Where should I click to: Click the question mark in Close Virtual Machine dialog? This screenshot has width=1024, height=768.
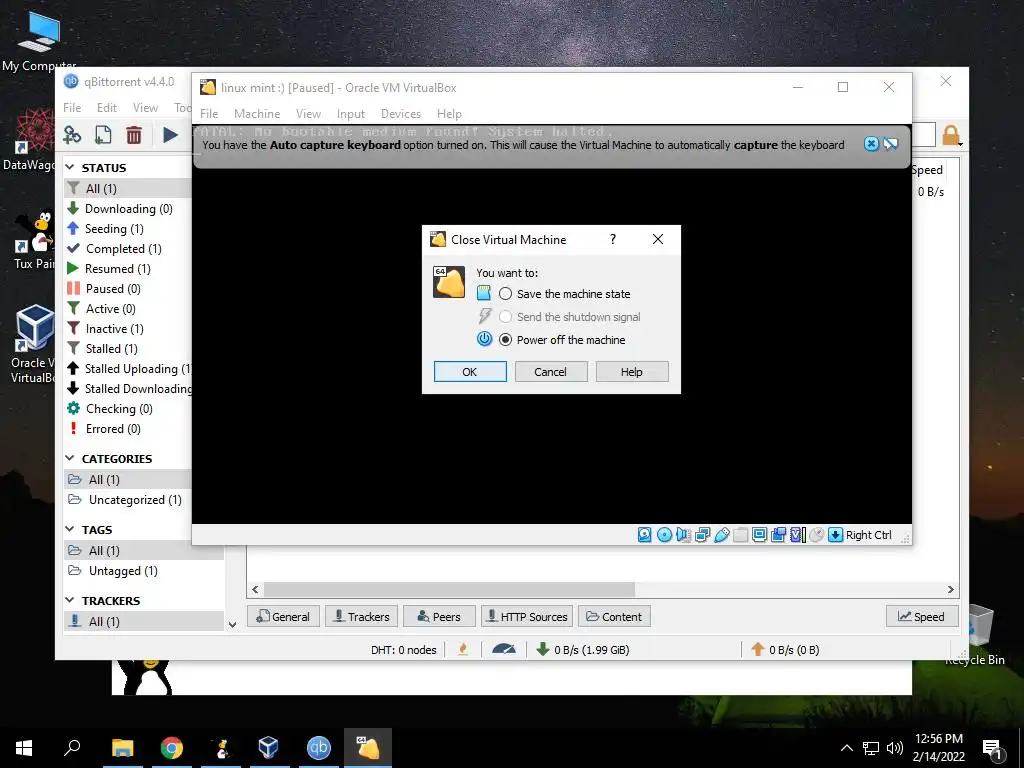(x=613, y=239)
